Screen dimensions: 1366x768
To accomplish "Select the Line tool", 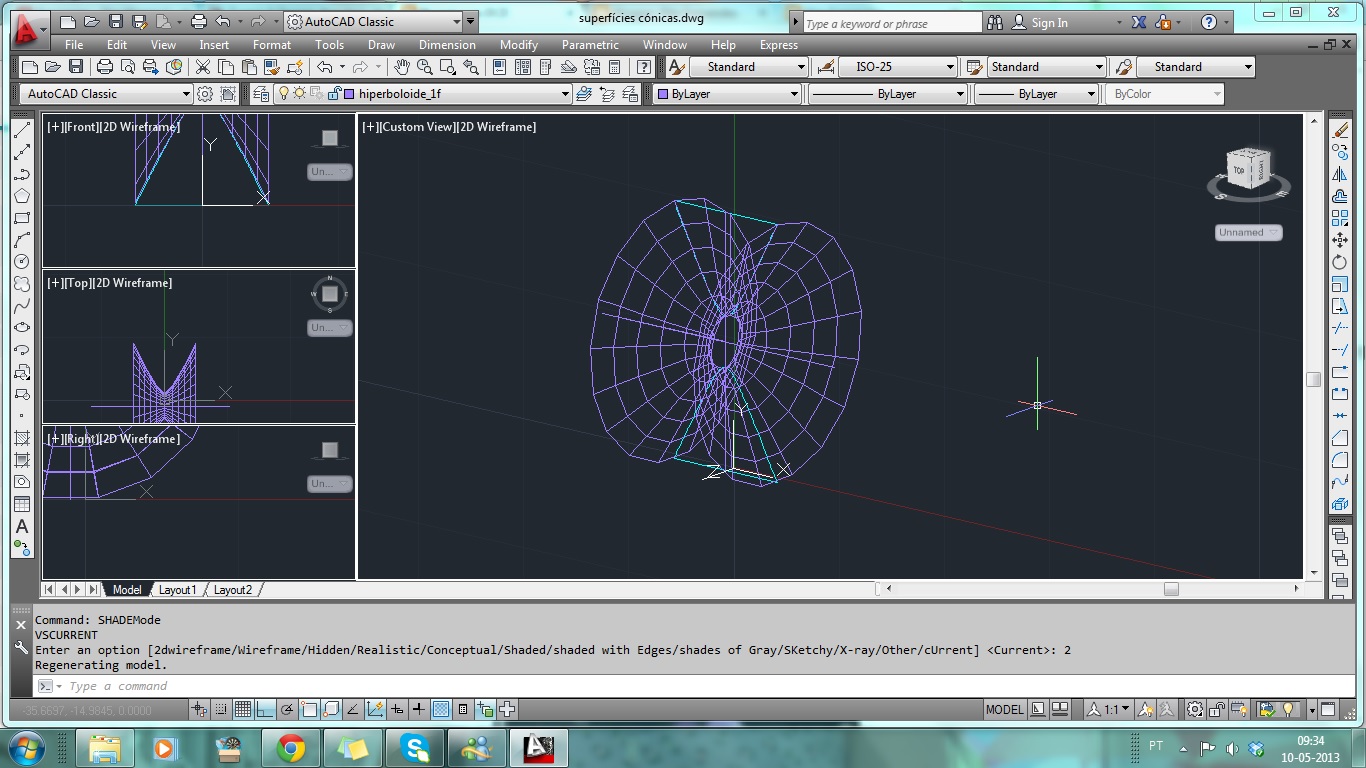I will pyautogui.click(x=22, y=130).
